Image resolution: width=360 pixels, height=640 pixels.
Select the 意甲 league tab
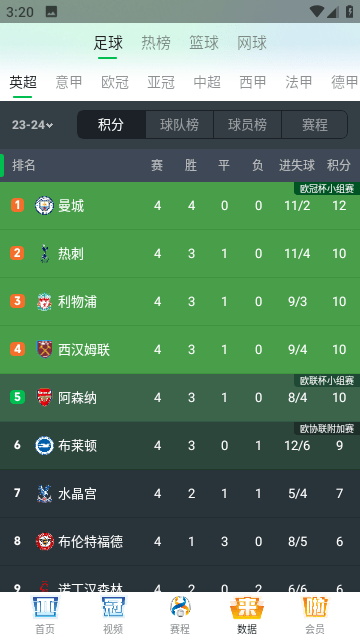(x=69, y=82)
